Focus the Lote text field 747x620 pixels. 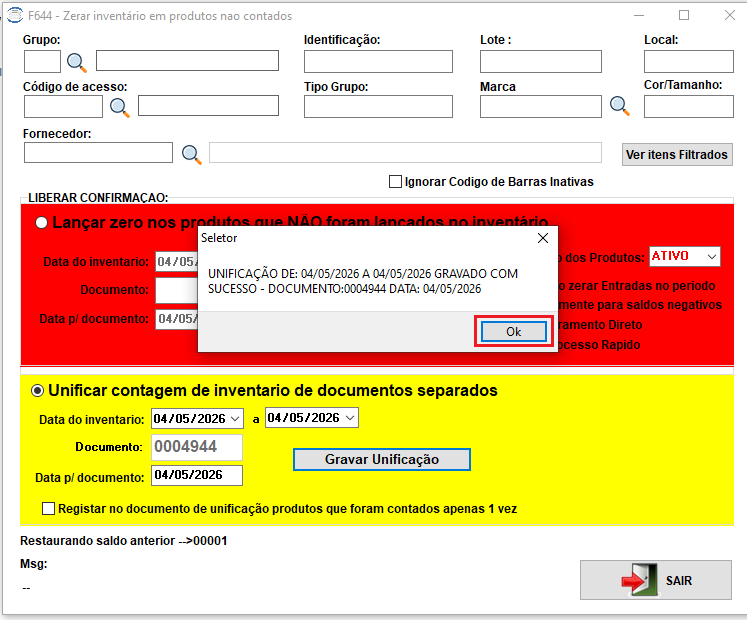[541, 61]
